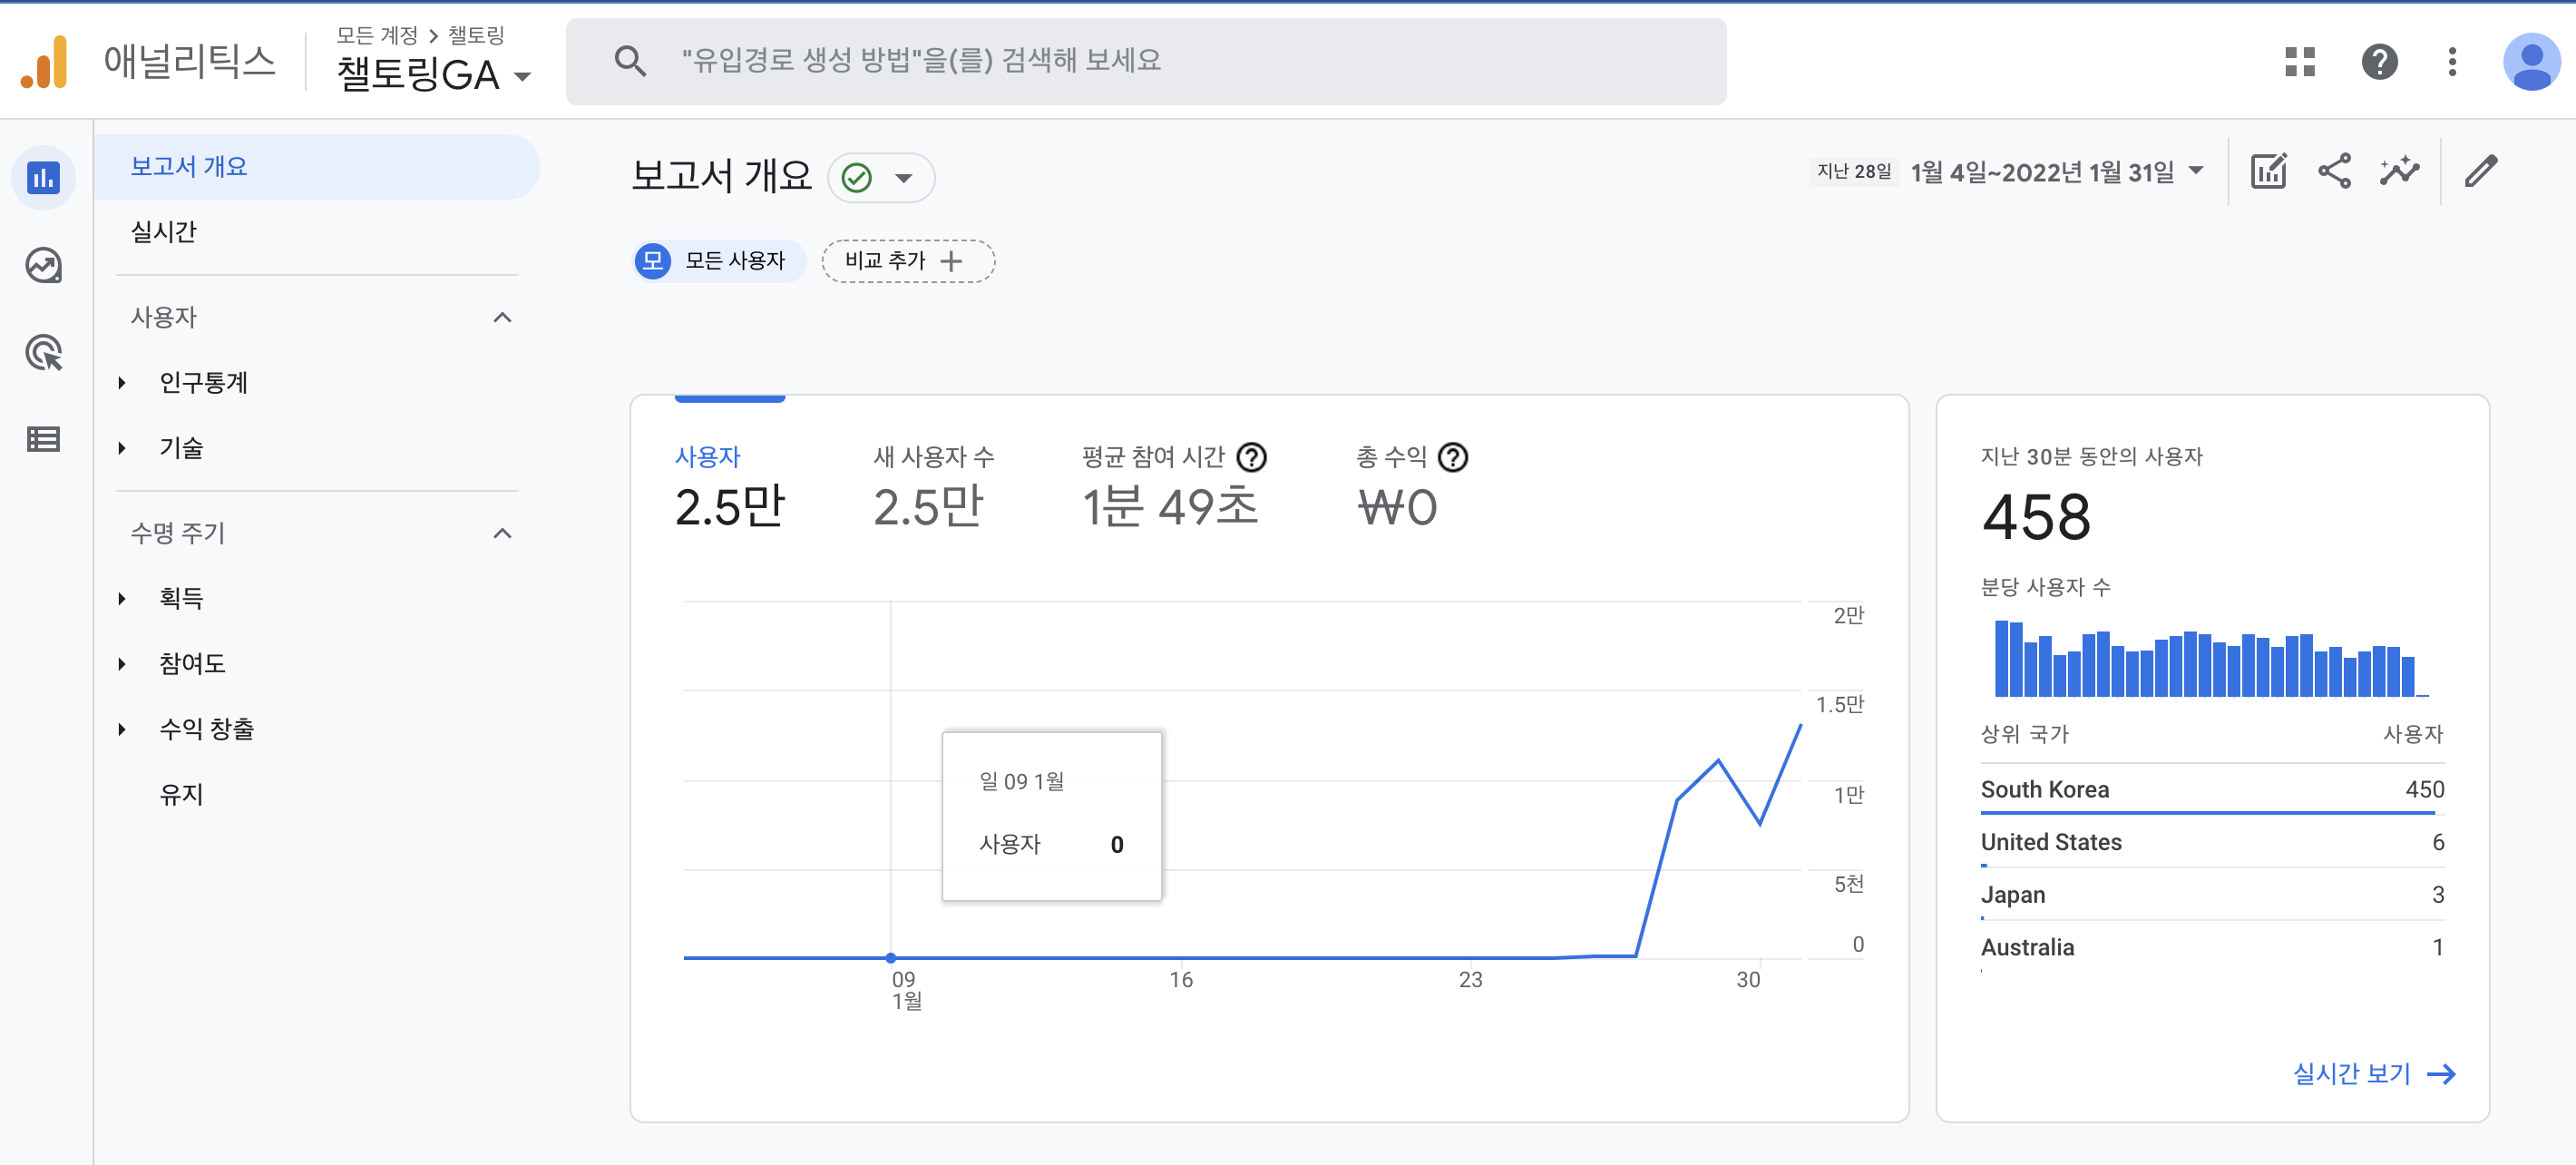Open the Google apps grid icon
The height and width of the screenshot is (1165, 2576).
(2299, 62)
